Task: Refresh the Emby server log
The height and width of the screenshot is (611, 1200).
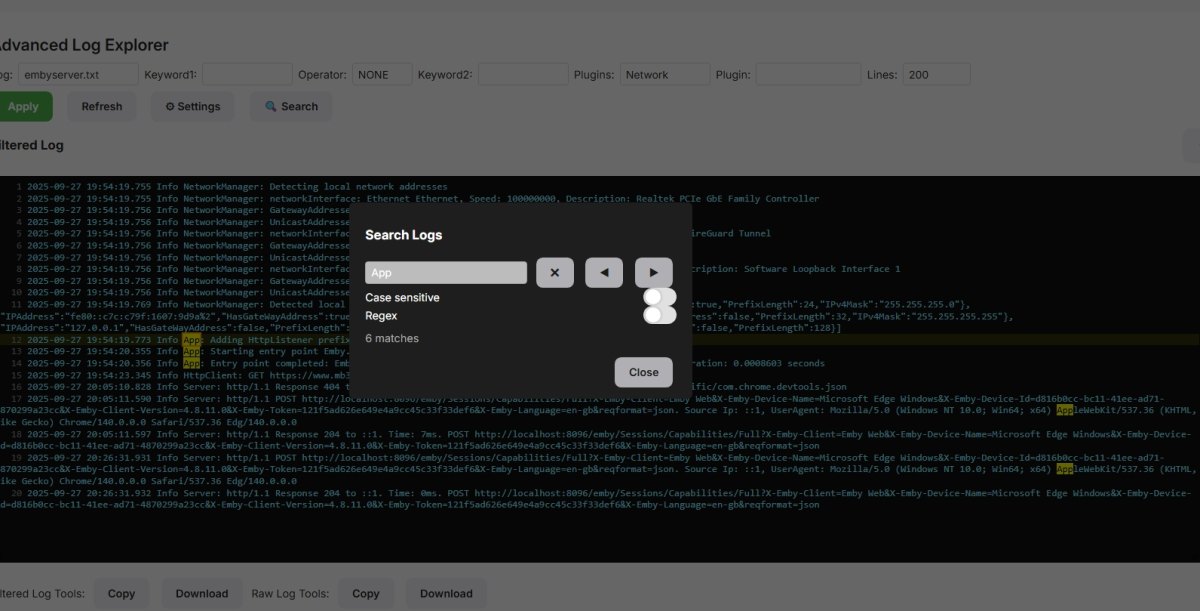Action: (101, 106)
